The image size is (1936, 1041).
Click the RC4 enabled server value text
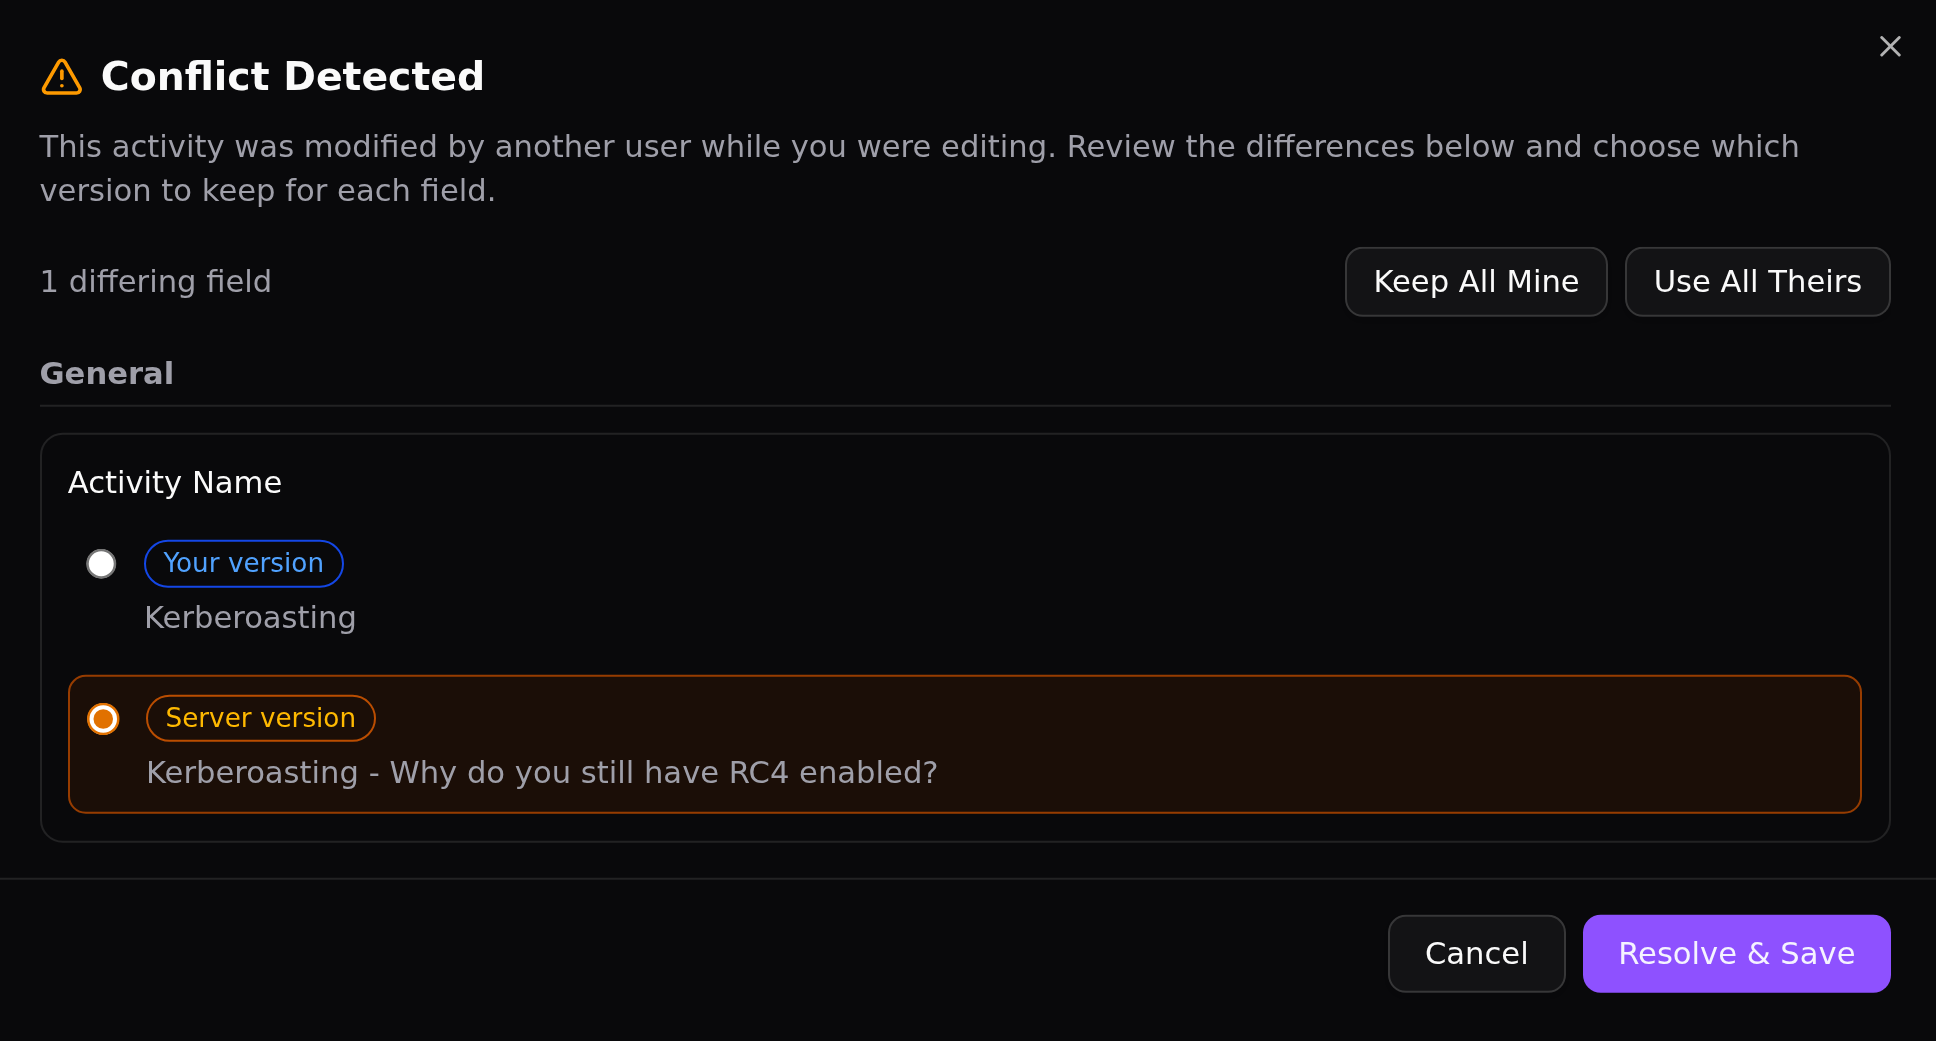pyautogui.click(x=542, y=773)
